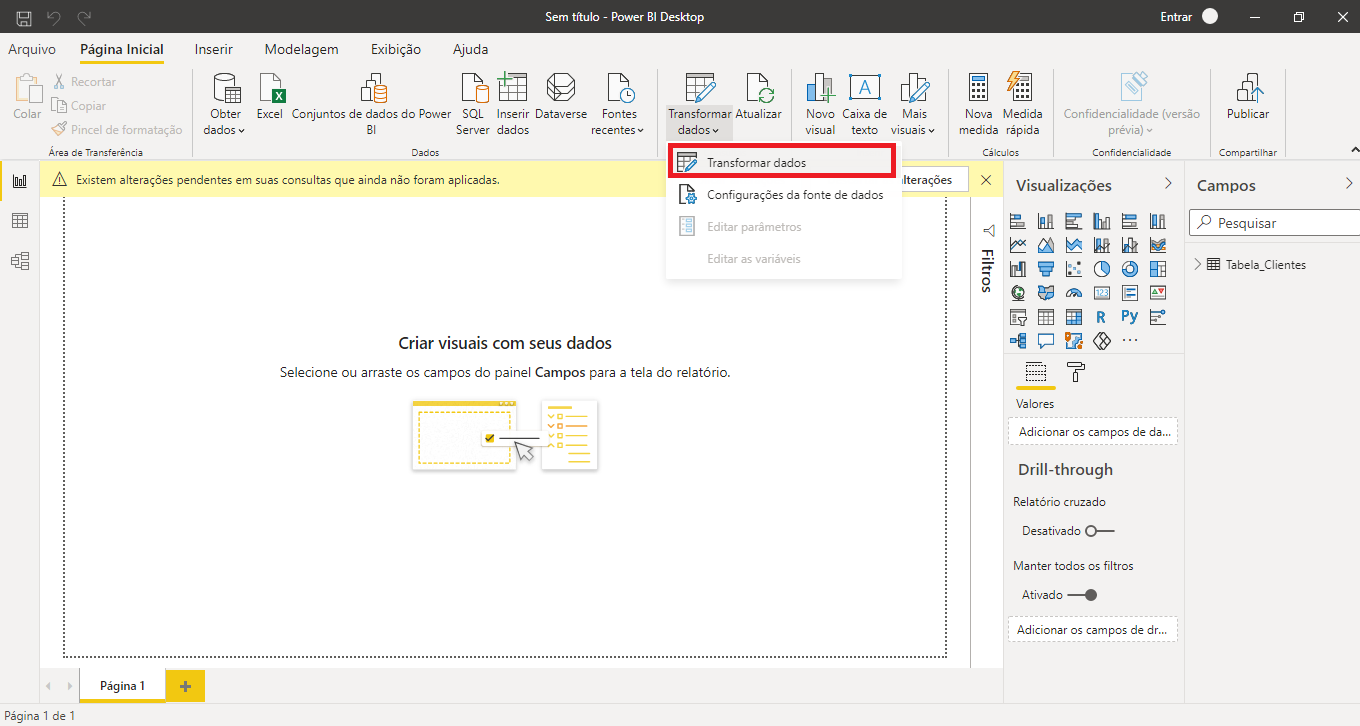
Task: Switch to the Ajuda ribbon tab
Action: pyautogui.click(x=471, y=49)
